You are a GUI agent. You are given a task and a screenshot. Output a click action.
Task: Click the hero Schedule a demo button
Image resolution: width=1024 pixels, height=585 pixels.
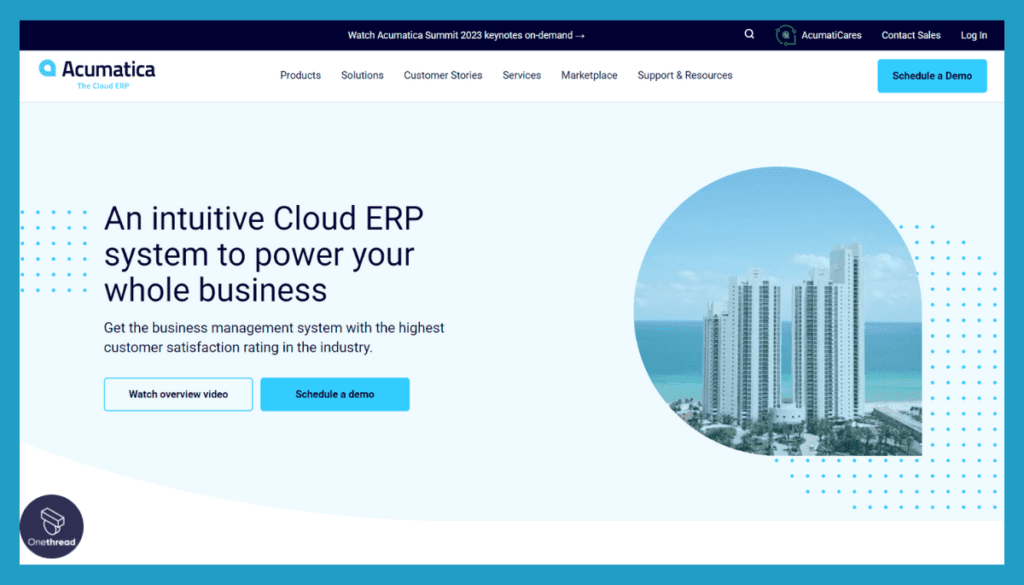335,394
